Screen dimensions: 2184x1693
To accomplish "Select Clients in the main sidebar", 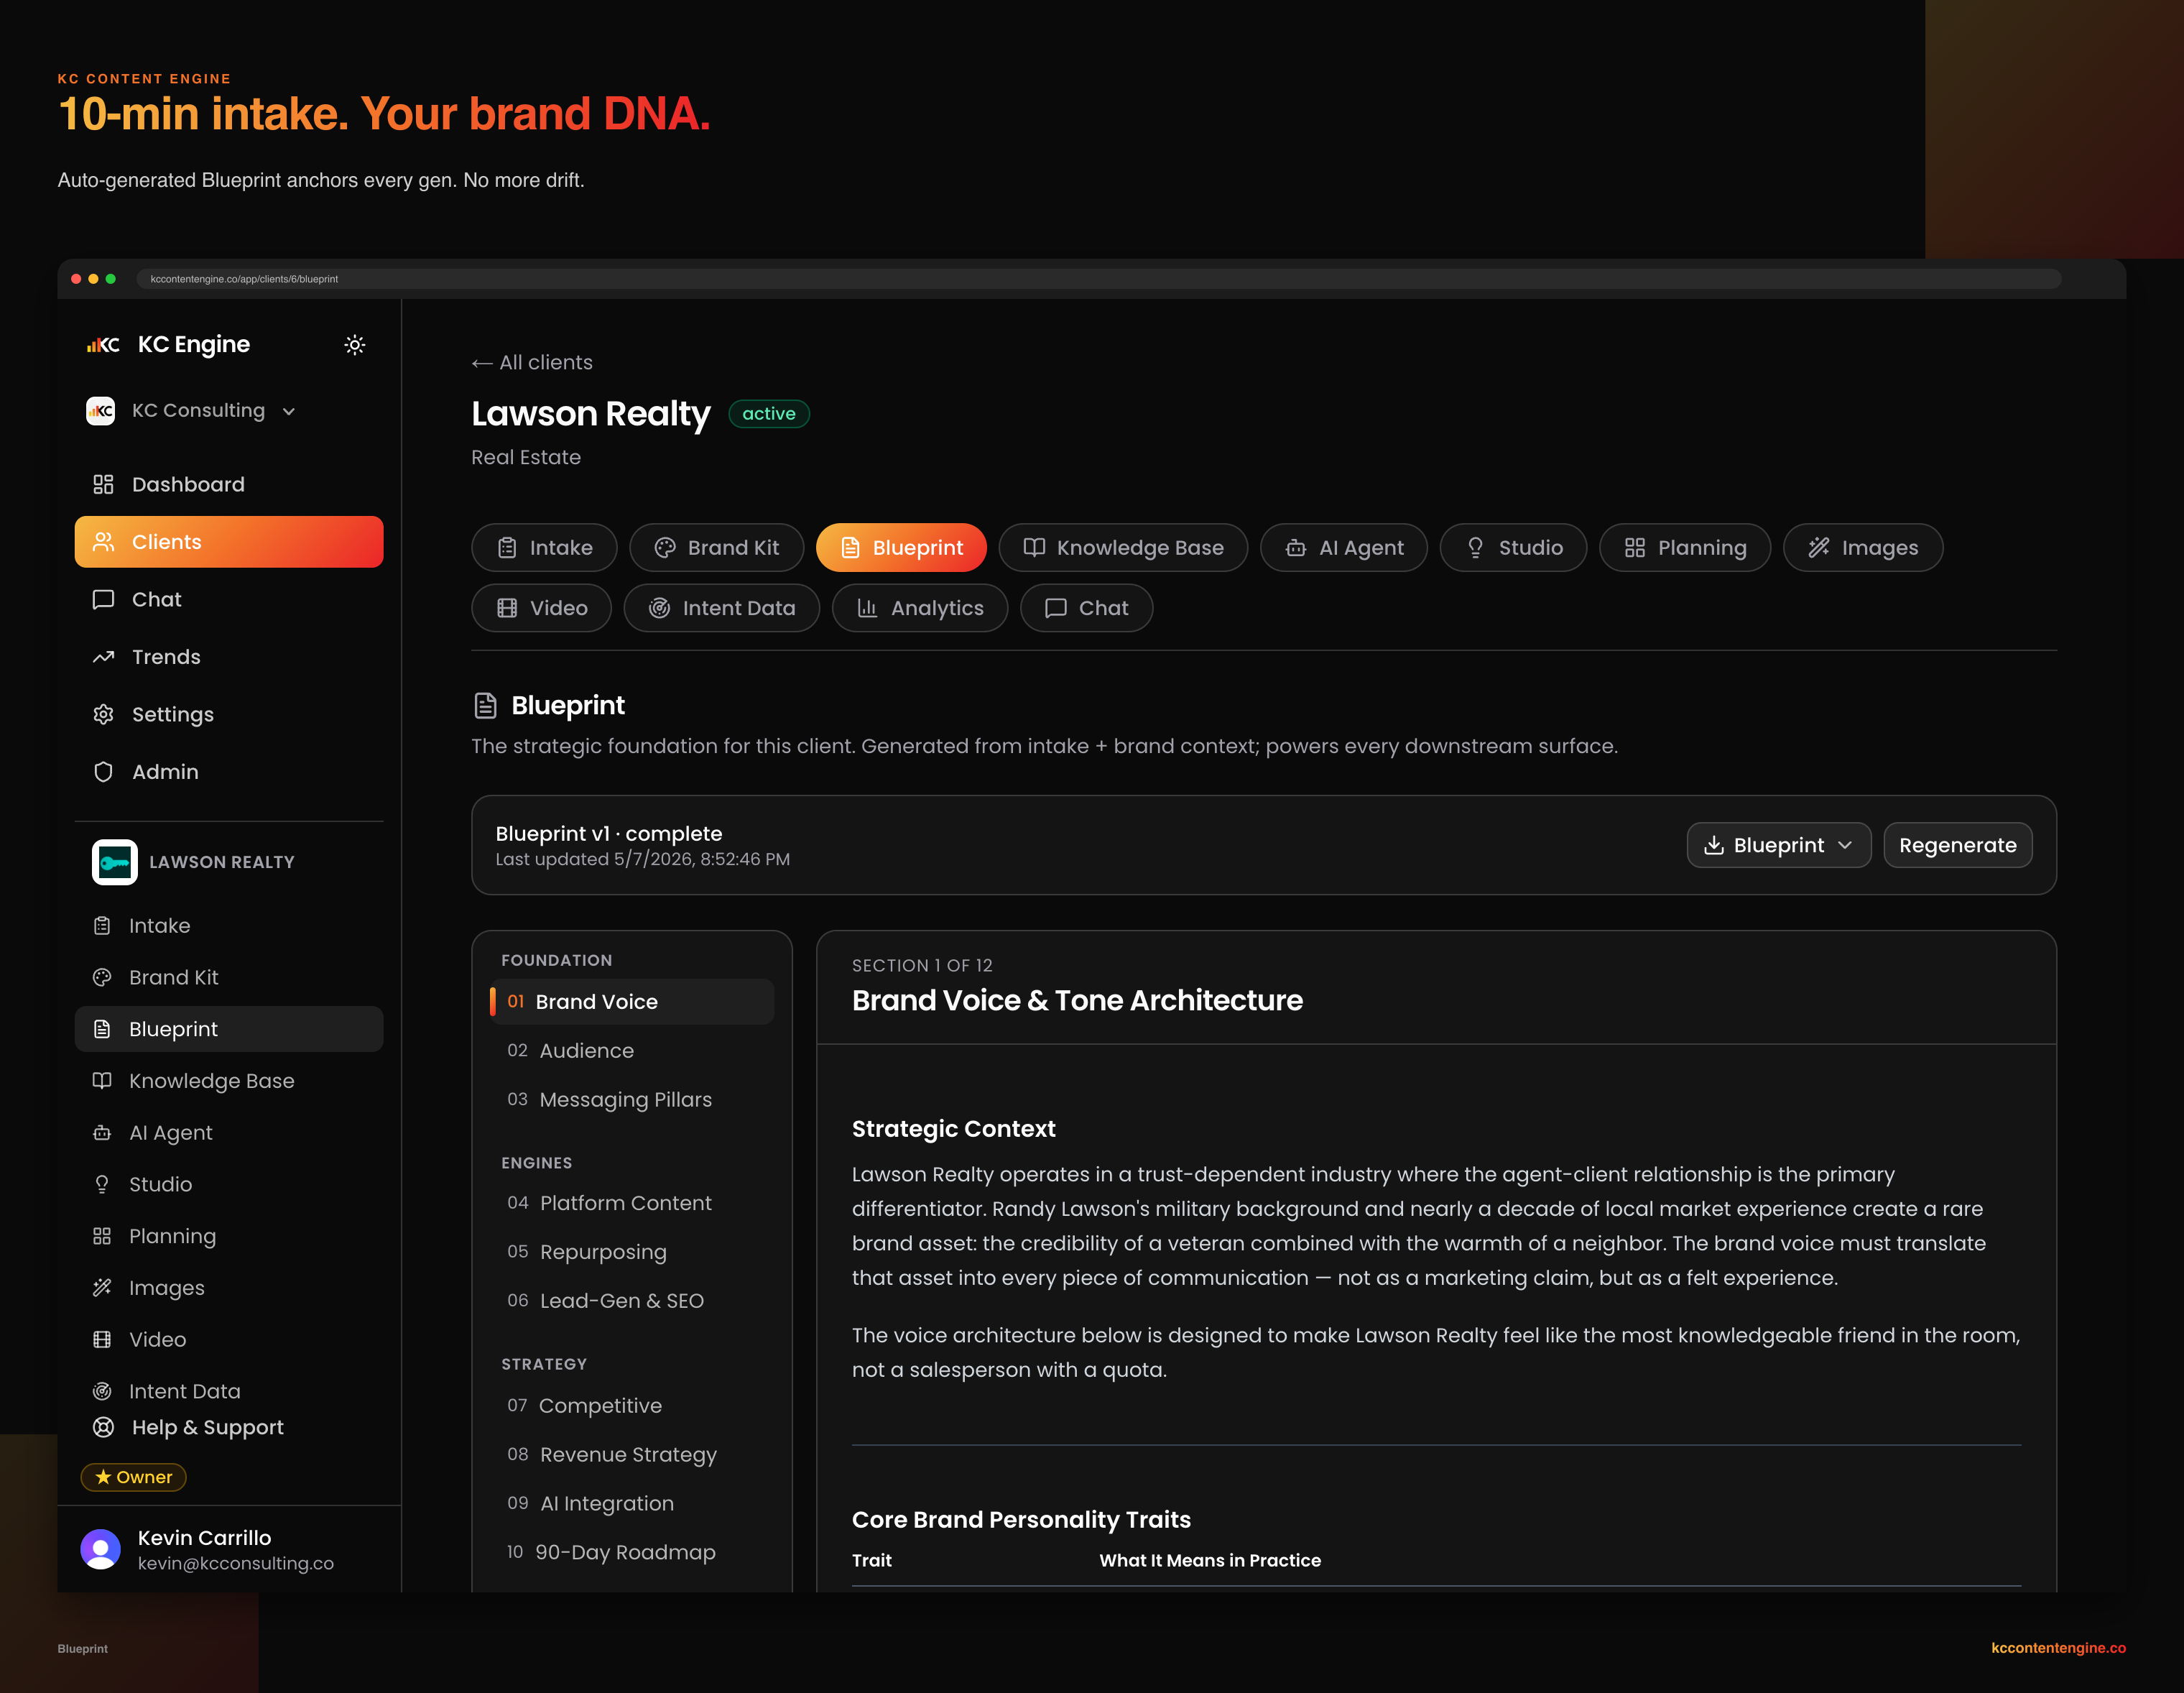I will [x=229, y=542].
